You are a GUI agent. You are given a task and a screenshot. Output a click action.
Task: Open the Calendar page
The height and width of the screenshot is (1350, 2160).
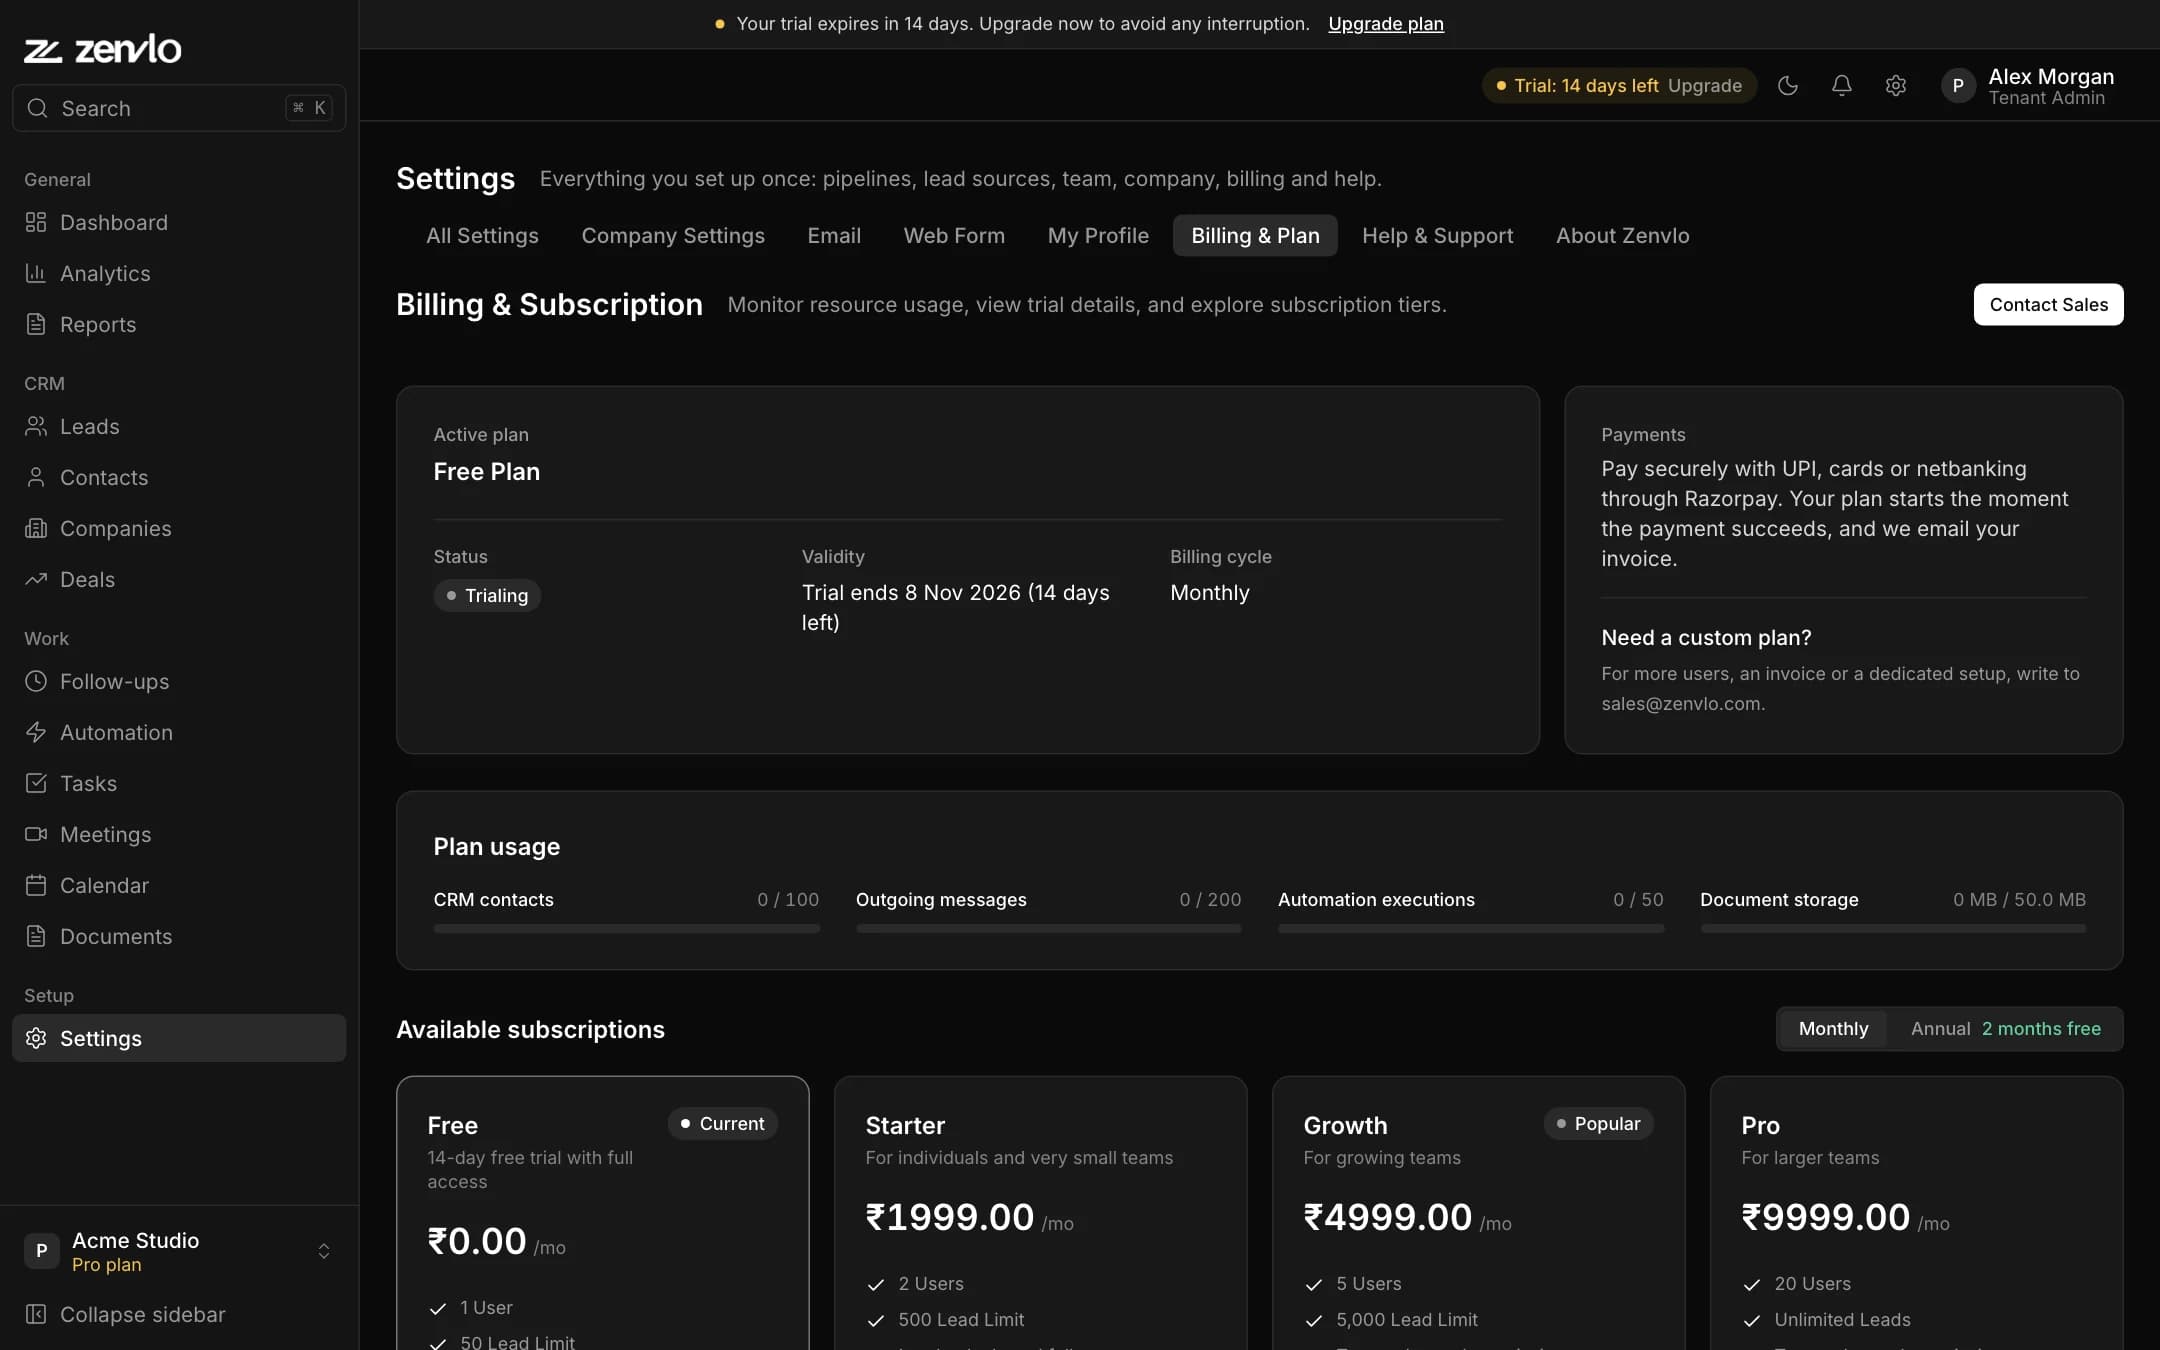click(179, 885)
